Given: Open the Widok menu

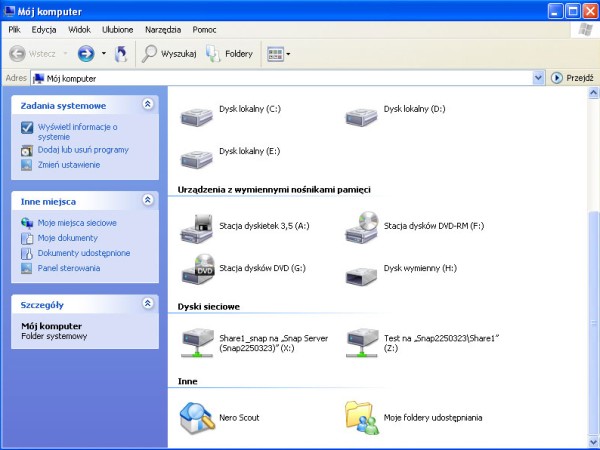Looking at the screenshot, I should [x=79, y=30].
